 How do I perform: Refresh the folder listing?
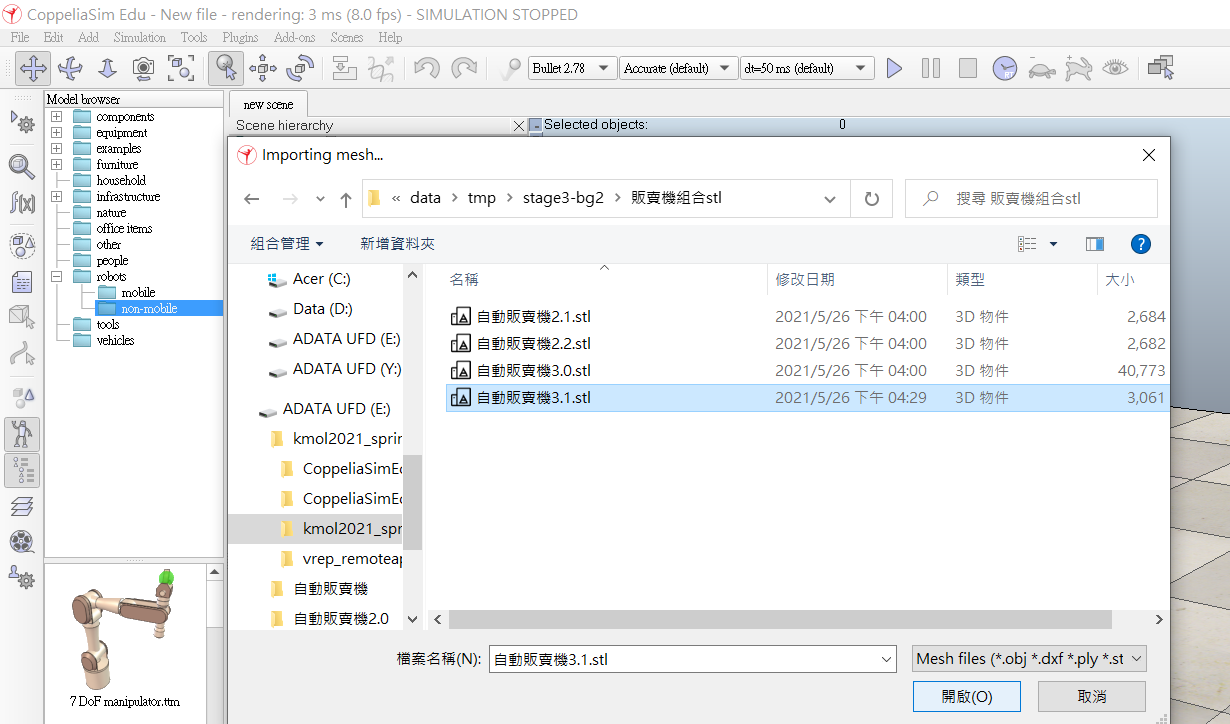[872, 199]
